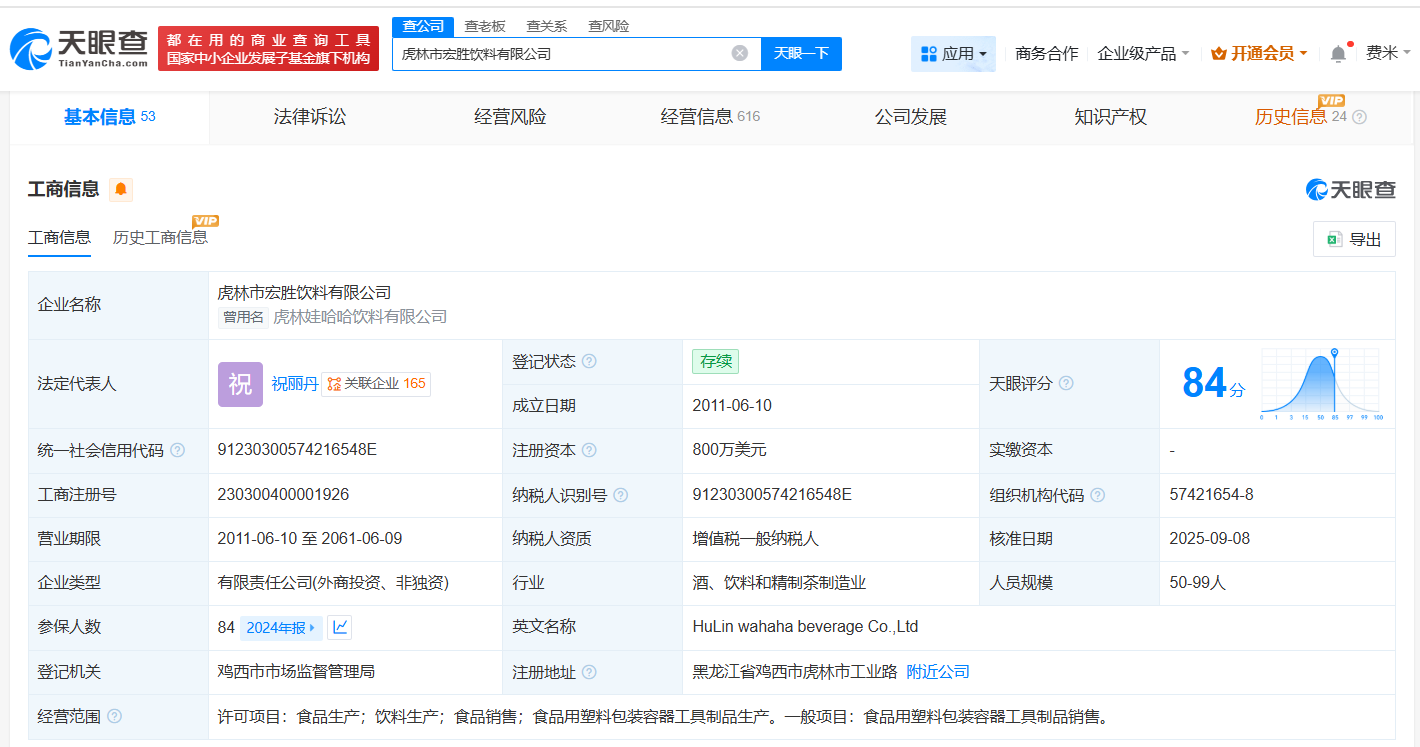Open the 应用 dropdown
Screen dimensions: 1420x747
pyautogui.click(x=953, y=52)
